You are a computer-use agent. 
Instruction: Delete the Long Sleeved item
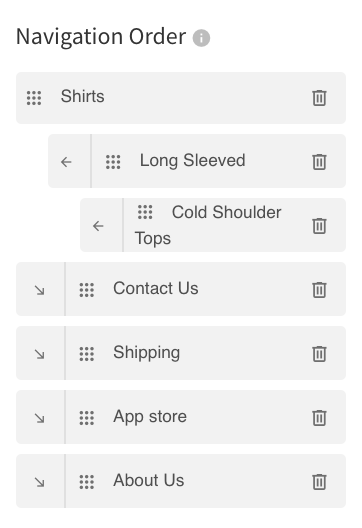pos(319,162)
